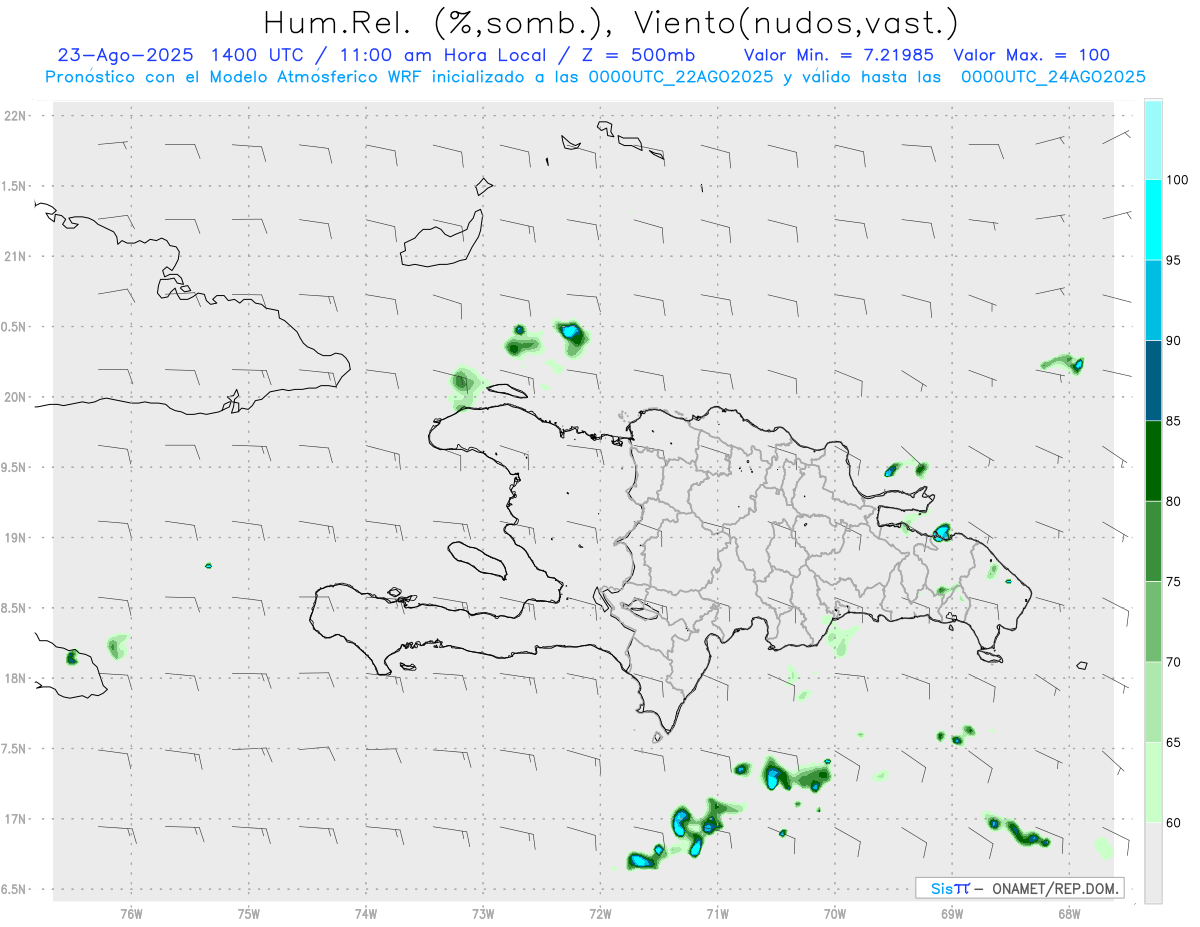Image resolution: width=1200 pixels, height=927 pixels.
Task: Click the chart title 'Hum.Rel. (%,somb.), Viento(nudos,vast.)'
Action: (611, 21)
